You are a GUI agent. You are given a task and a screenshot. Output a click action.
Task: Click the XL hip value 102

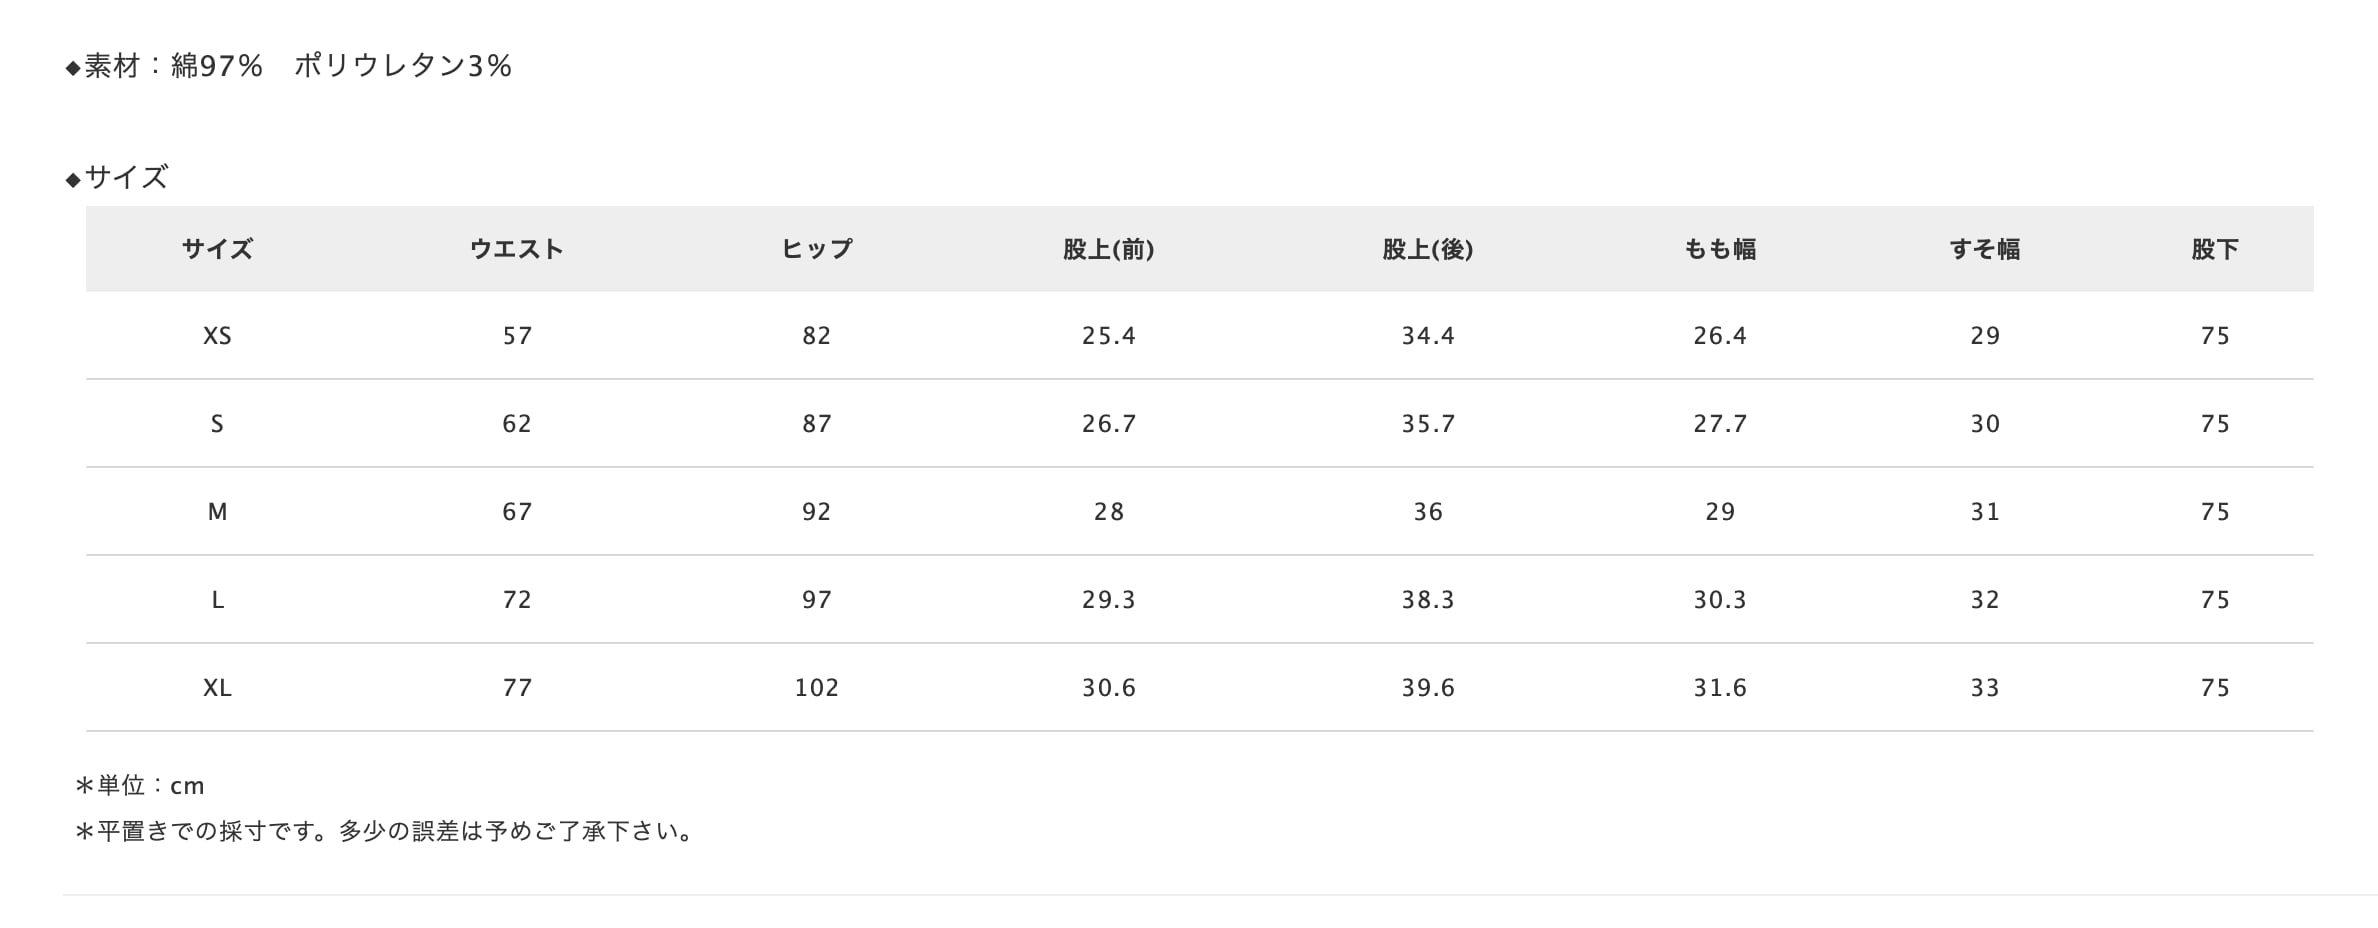(816, 688)
